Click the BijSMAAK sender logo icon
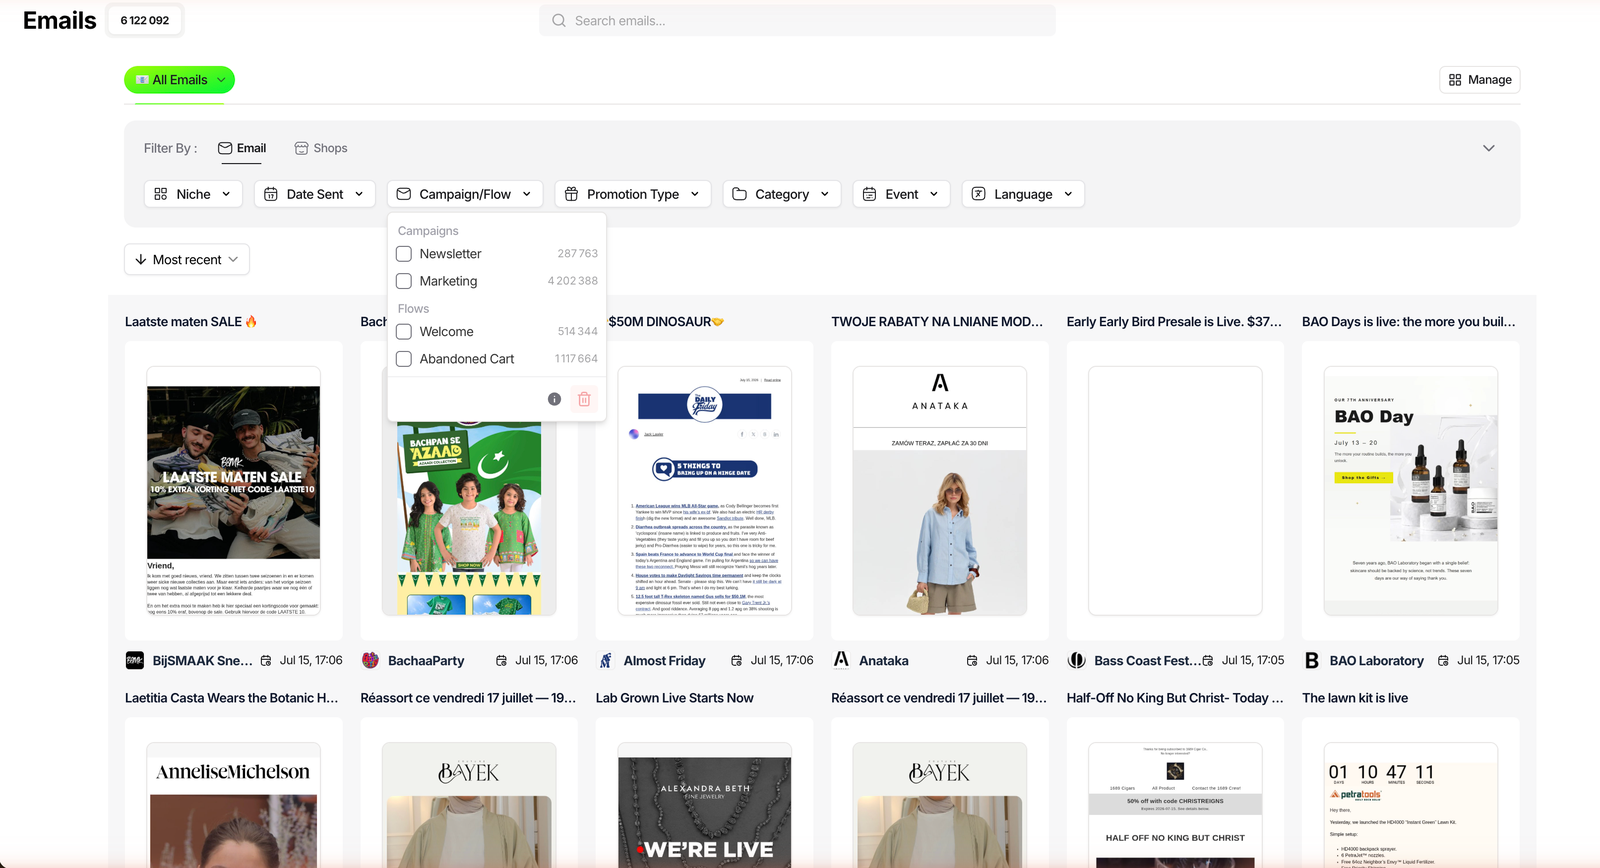 click(x=134, y=660)
